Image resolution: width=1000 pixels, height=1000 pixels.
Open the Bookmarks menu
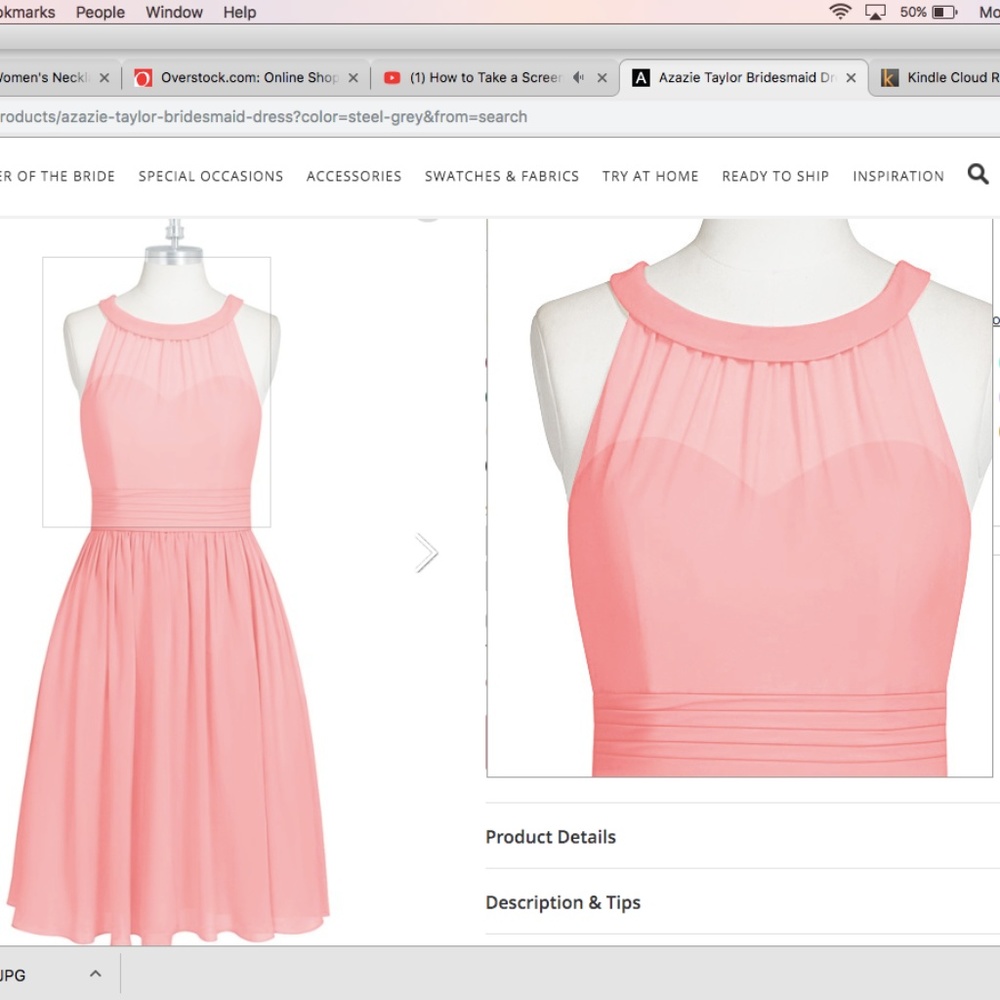(27, 12)
